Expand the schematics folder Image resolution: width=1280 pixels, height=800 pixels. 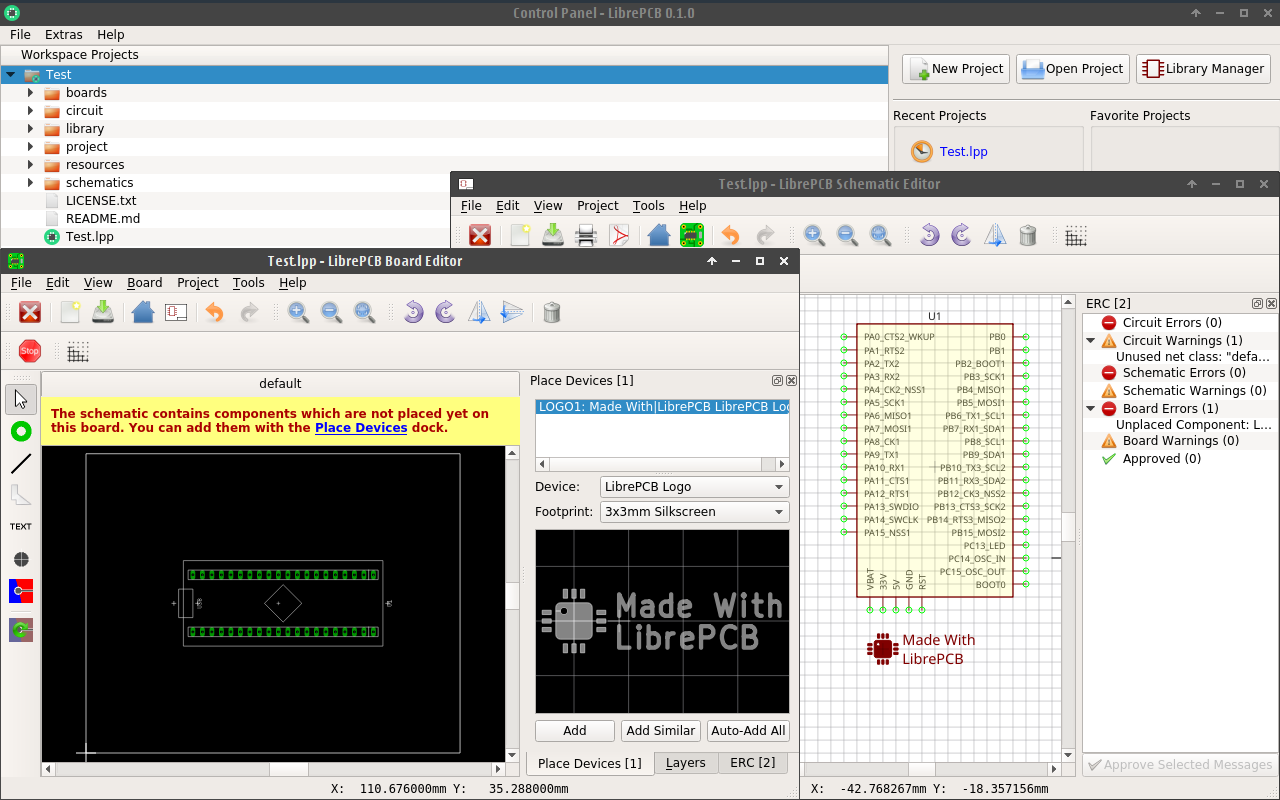30,183
